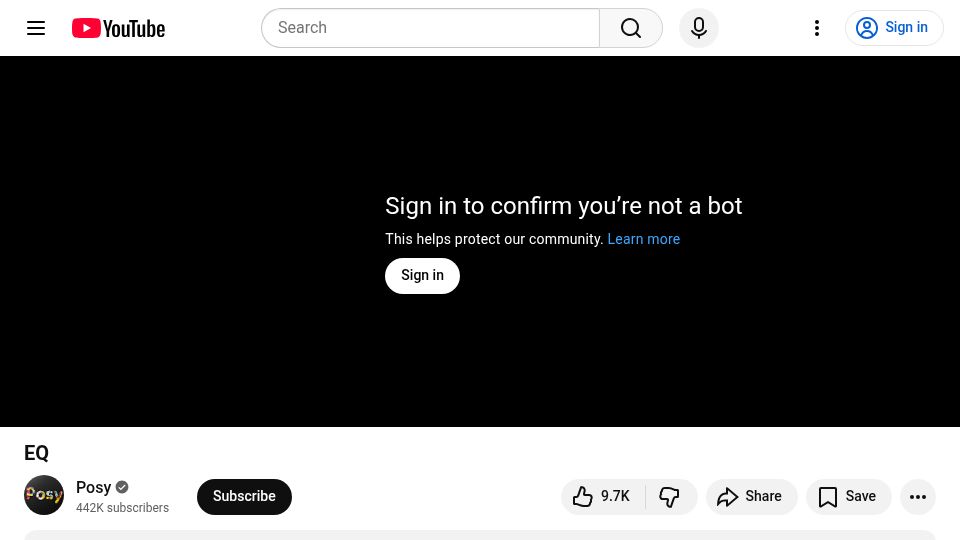The width and height of the screenshot is (960, 540).
Task: Click Sign in on the video player
Action: [422, 276]
